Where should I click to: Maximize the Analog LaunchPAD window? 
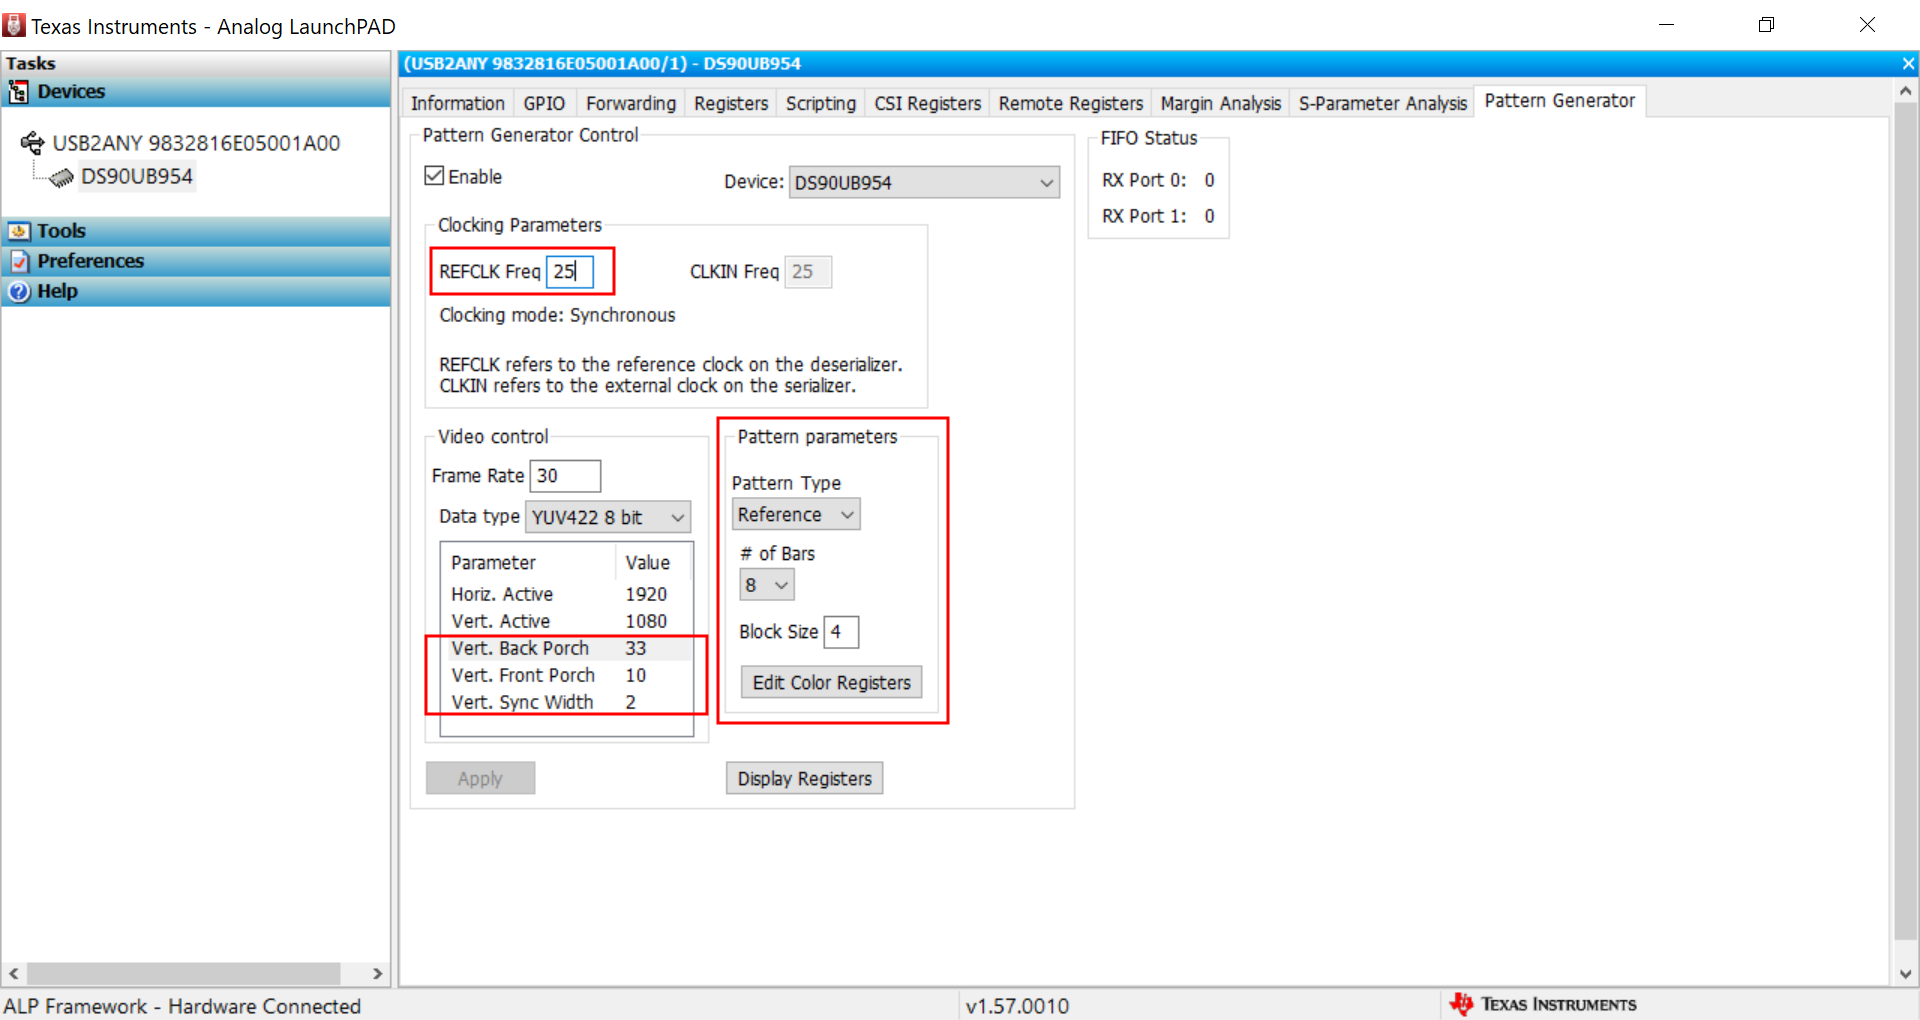coord(1766,25)
